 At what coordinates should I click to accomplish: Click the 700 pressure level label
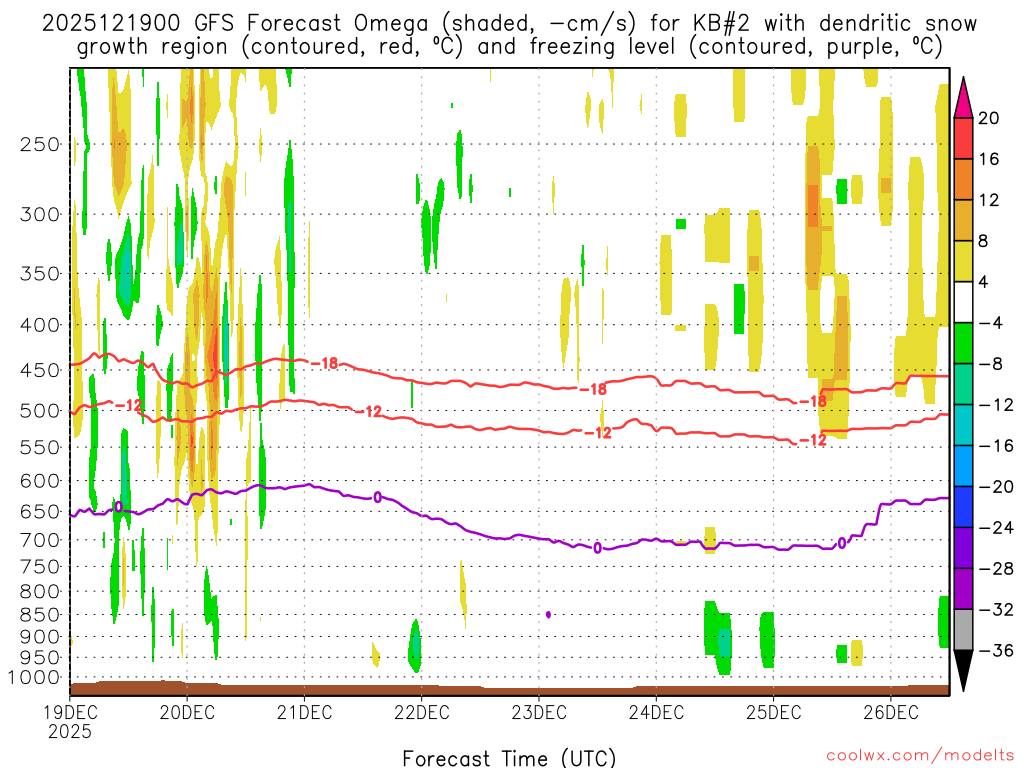click(x=40, y=540)
